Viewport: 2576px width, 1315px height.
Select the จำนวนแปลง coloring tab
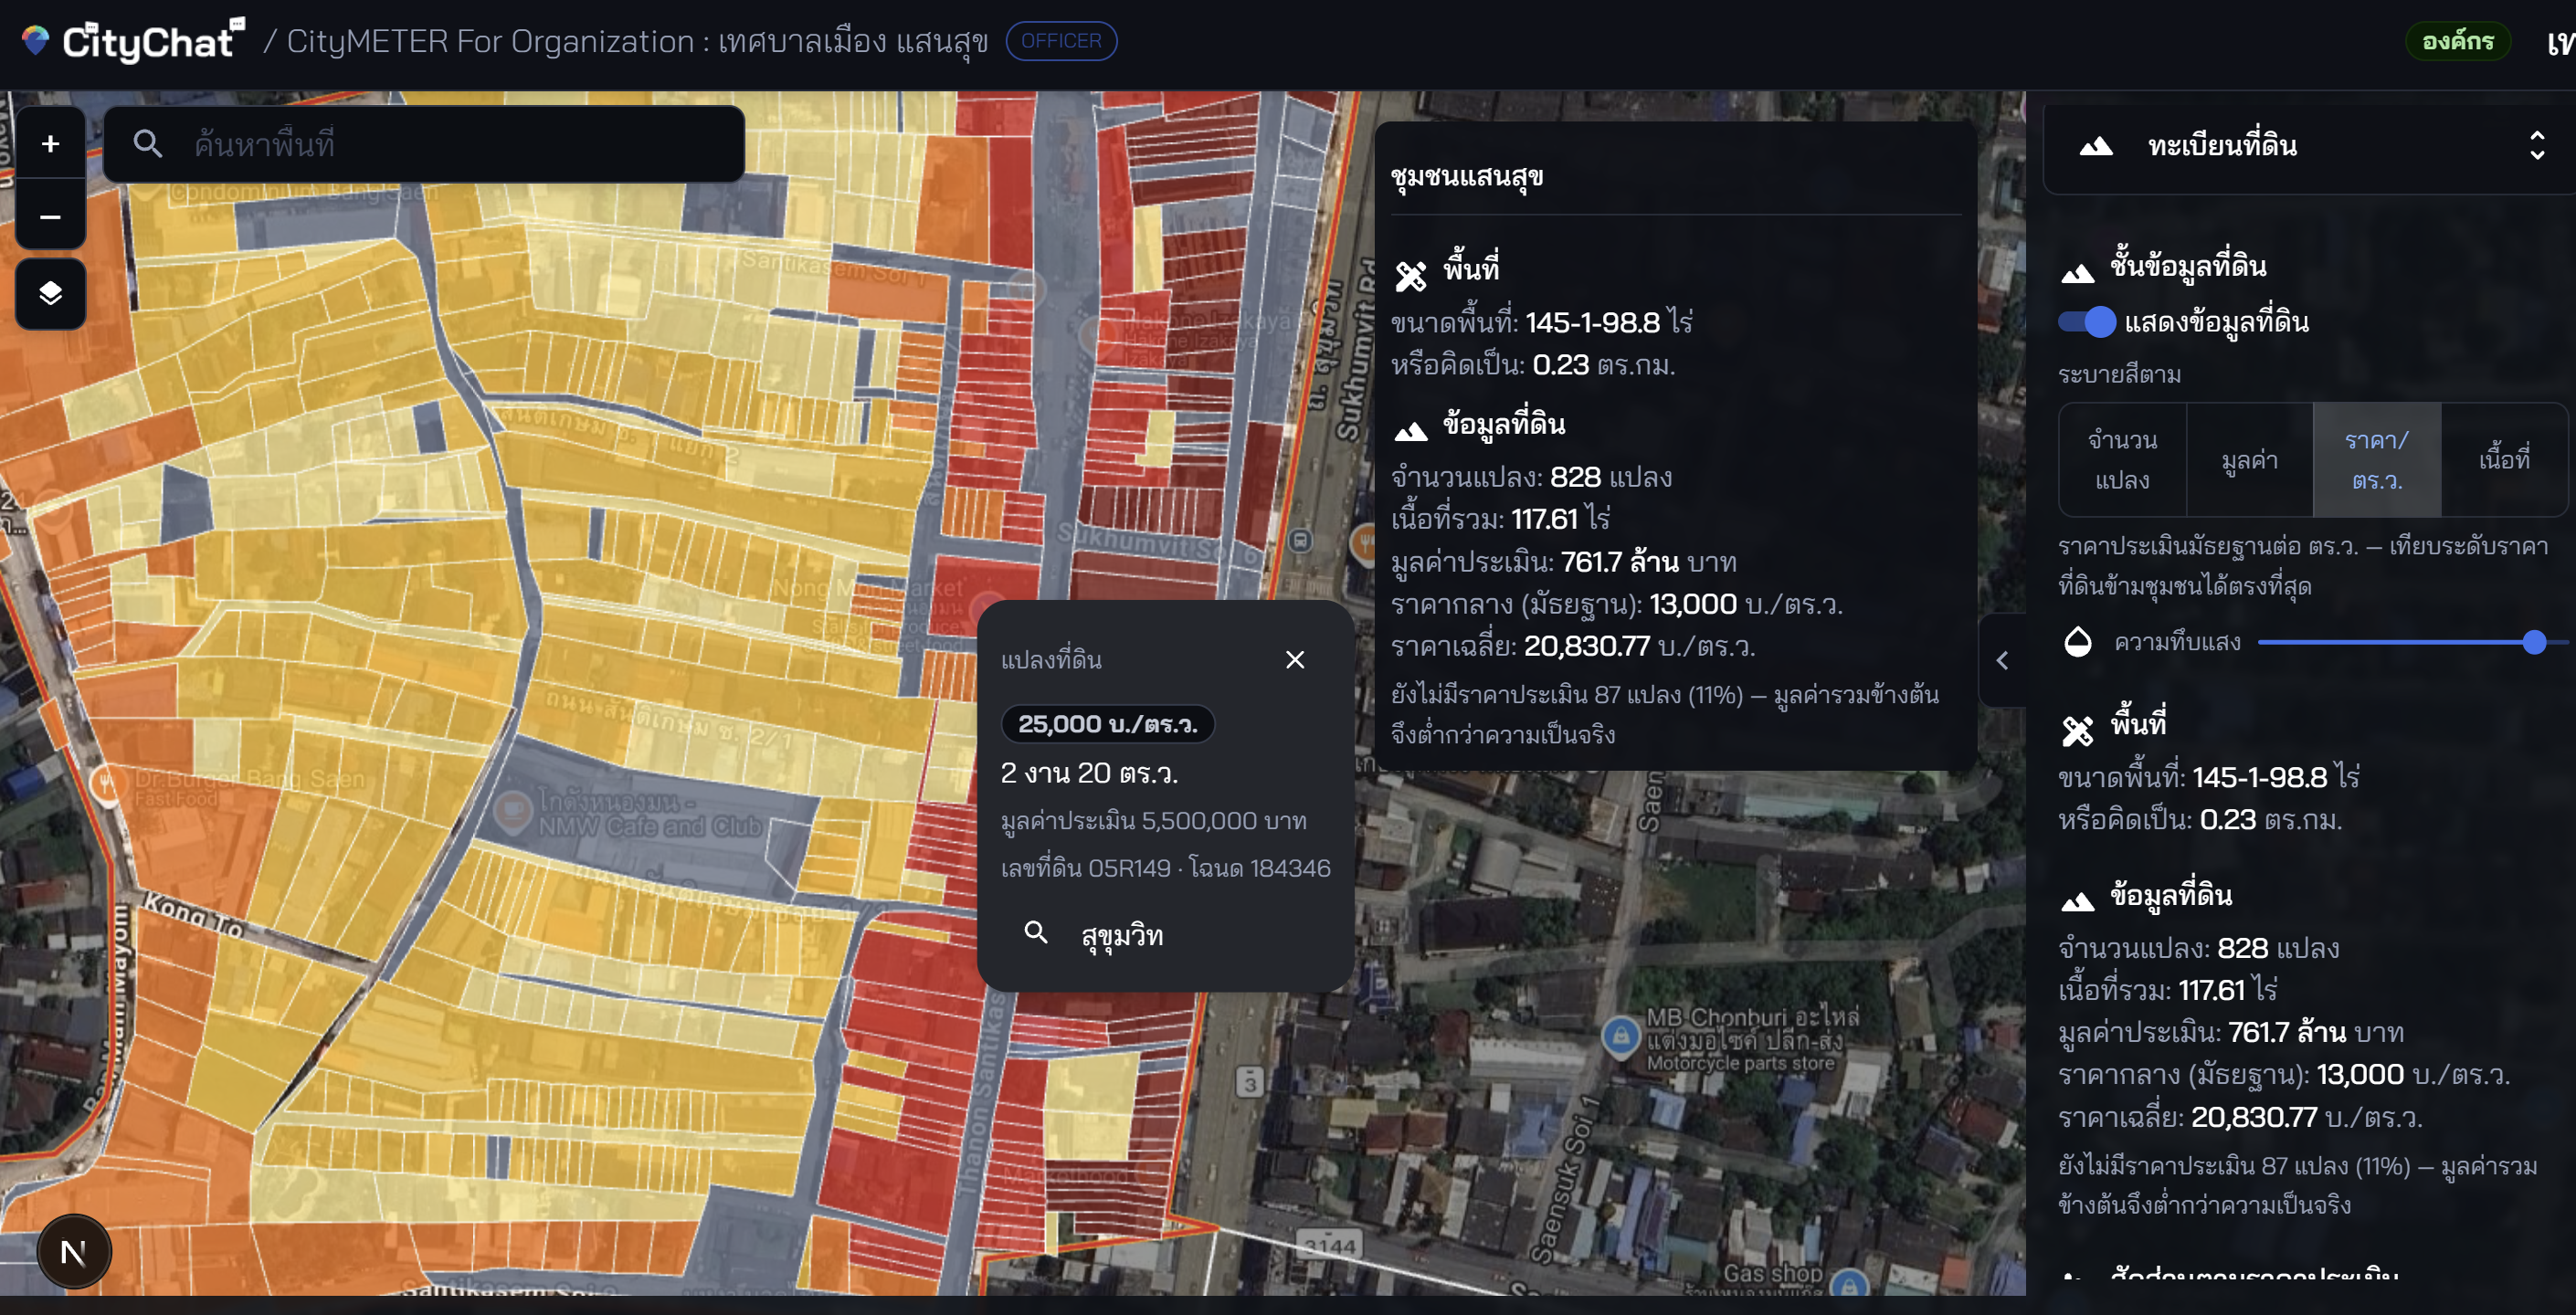(2123, 460)
